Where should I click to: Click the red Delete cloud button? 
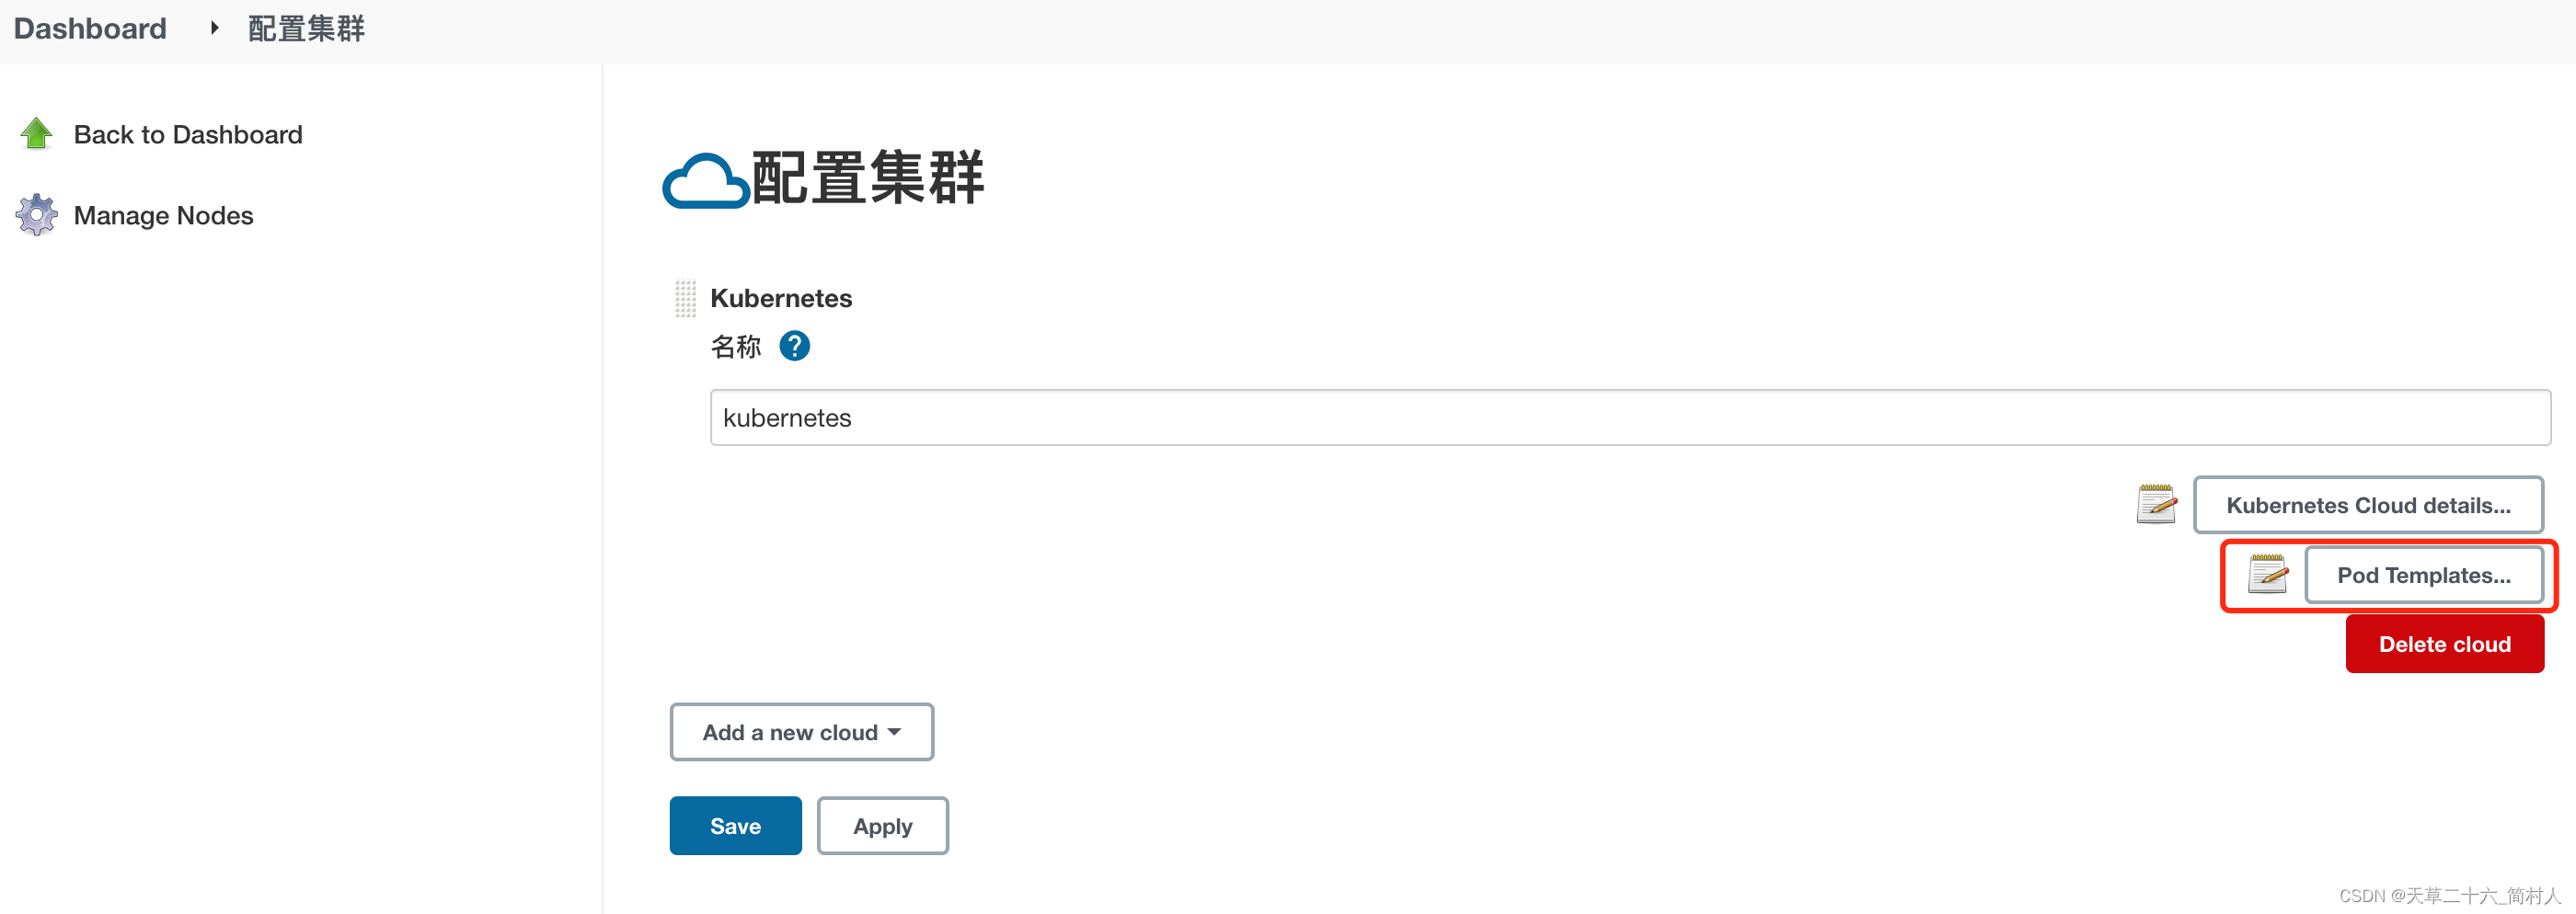click(2444, 644)
